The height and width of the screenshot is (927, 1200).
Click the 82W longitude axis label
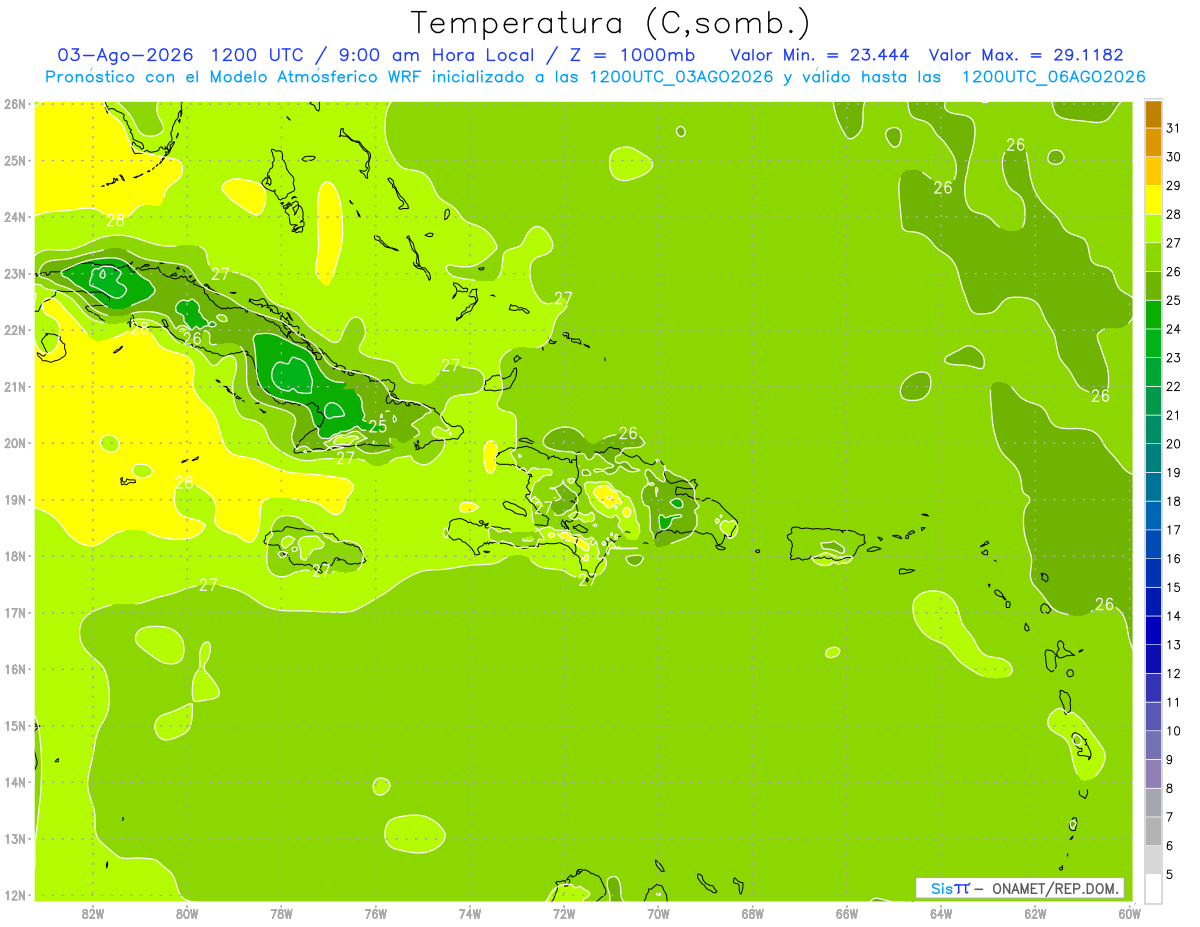[93, 913]
